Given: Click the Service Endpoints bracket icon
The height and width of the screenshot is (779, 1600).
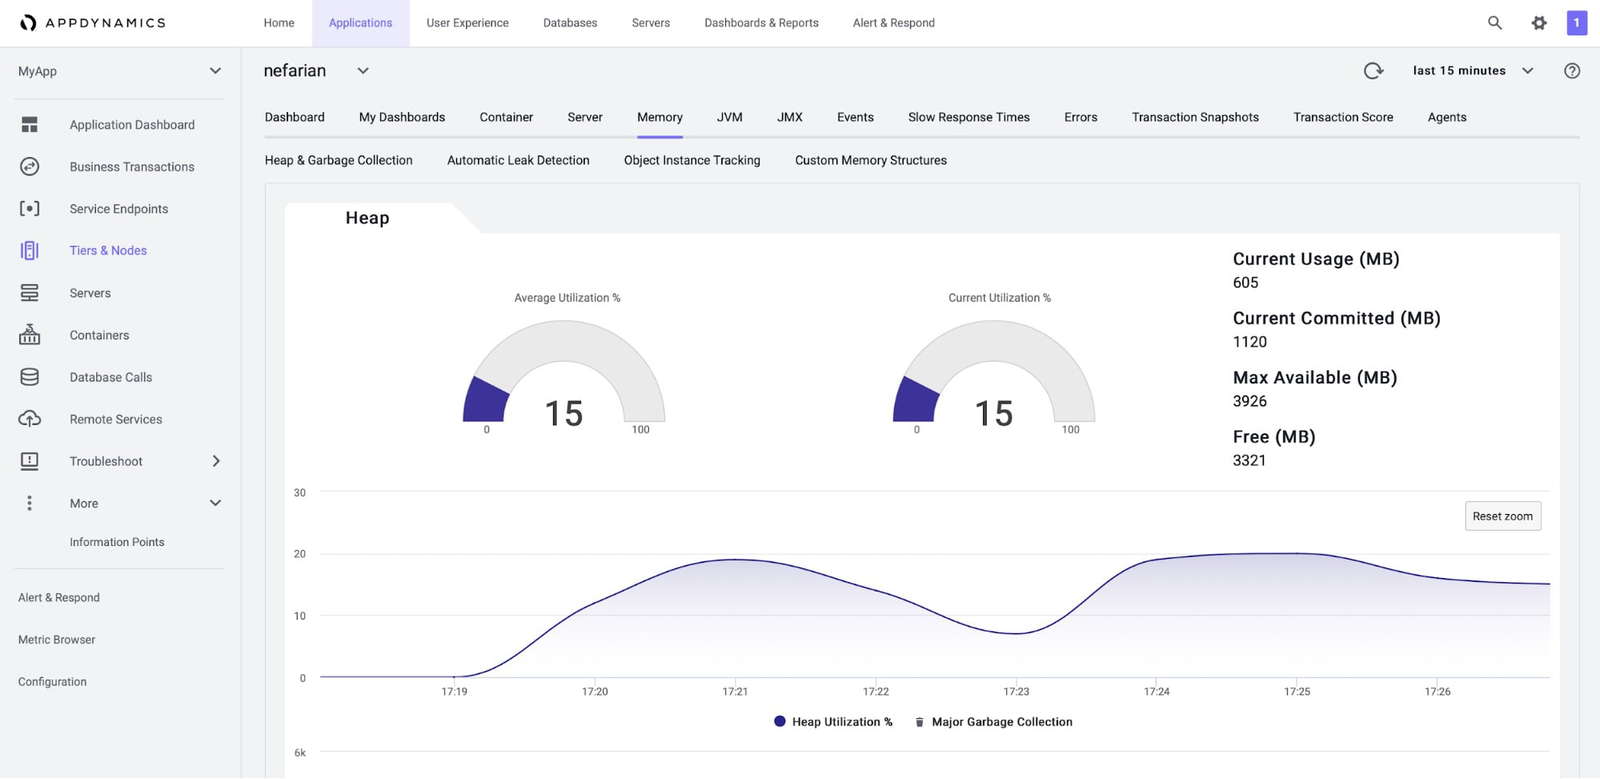Looking at the screenshot, I should [x=30, y=208].
